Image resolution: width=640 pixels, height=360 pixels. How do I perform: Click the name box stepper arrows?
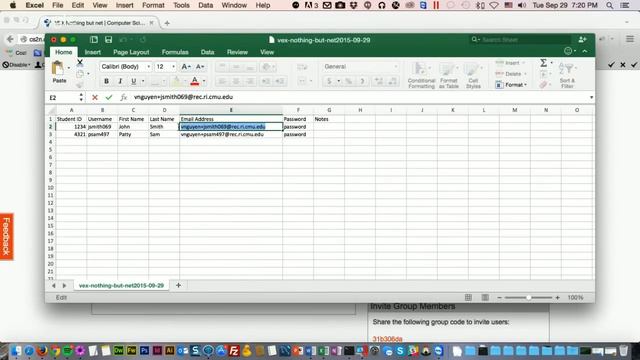81,97
